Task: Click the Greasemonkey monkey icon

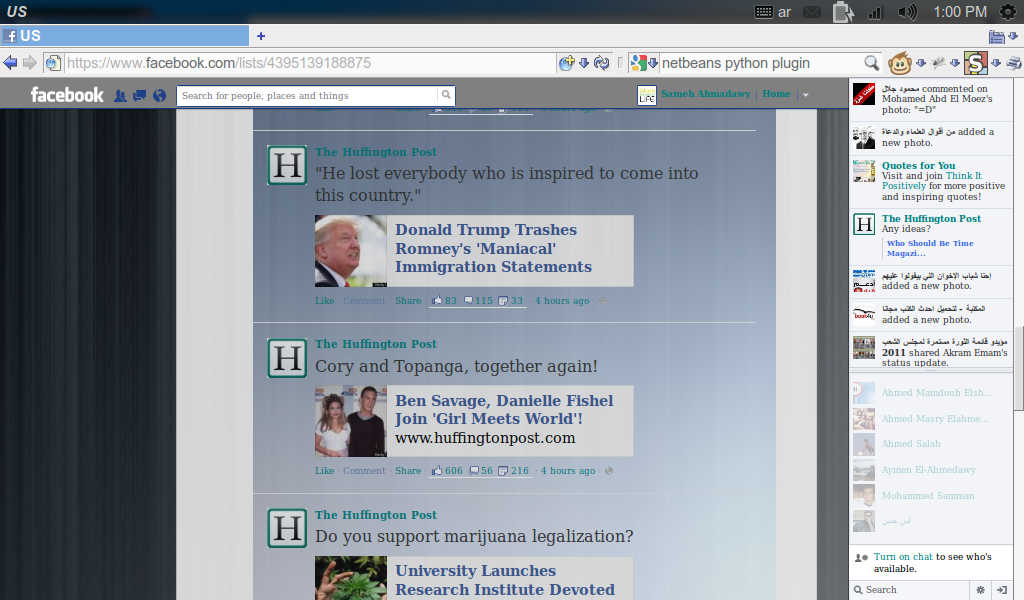Action: click(x=899, y=63)
